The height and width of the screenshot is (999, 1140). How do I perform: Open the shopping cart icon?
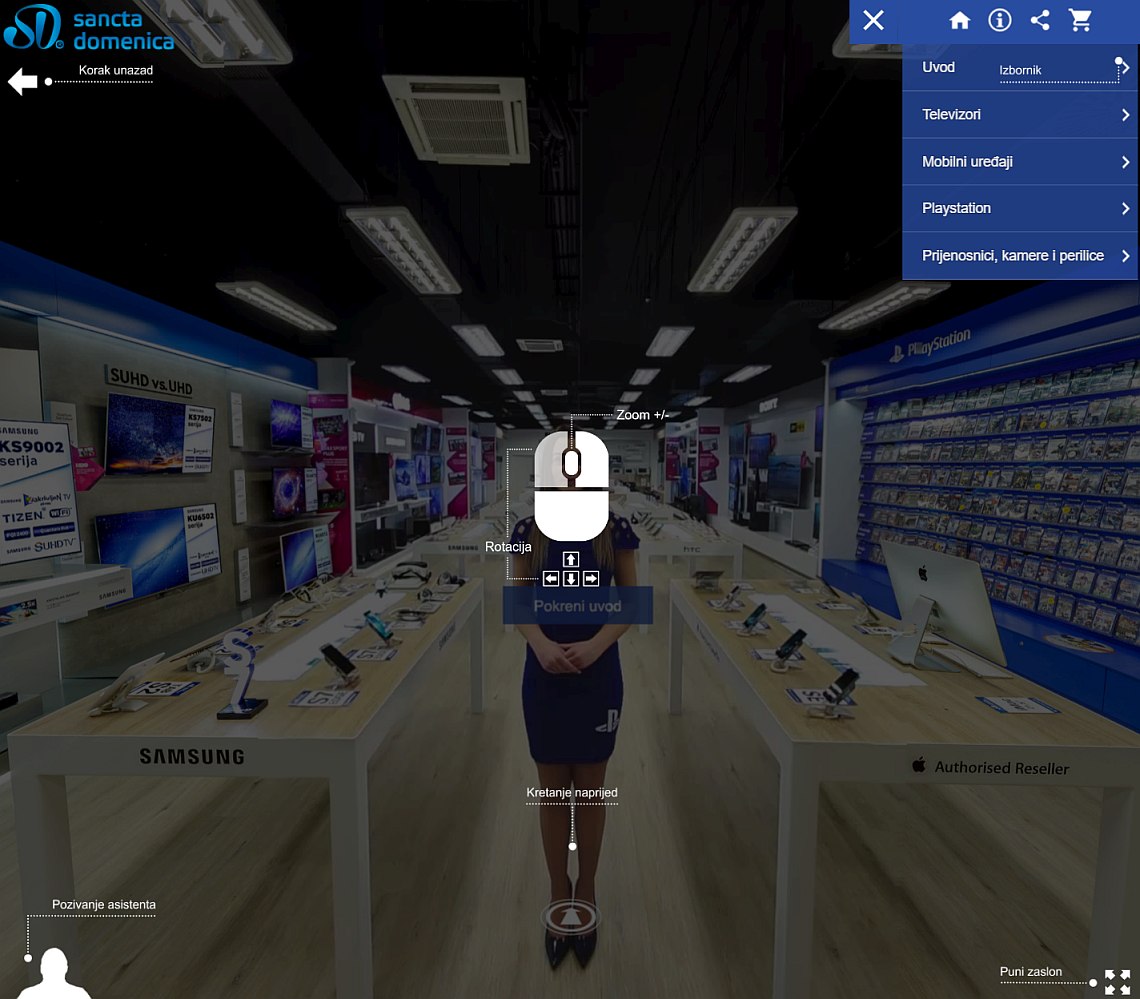[x=1080, y=20]
